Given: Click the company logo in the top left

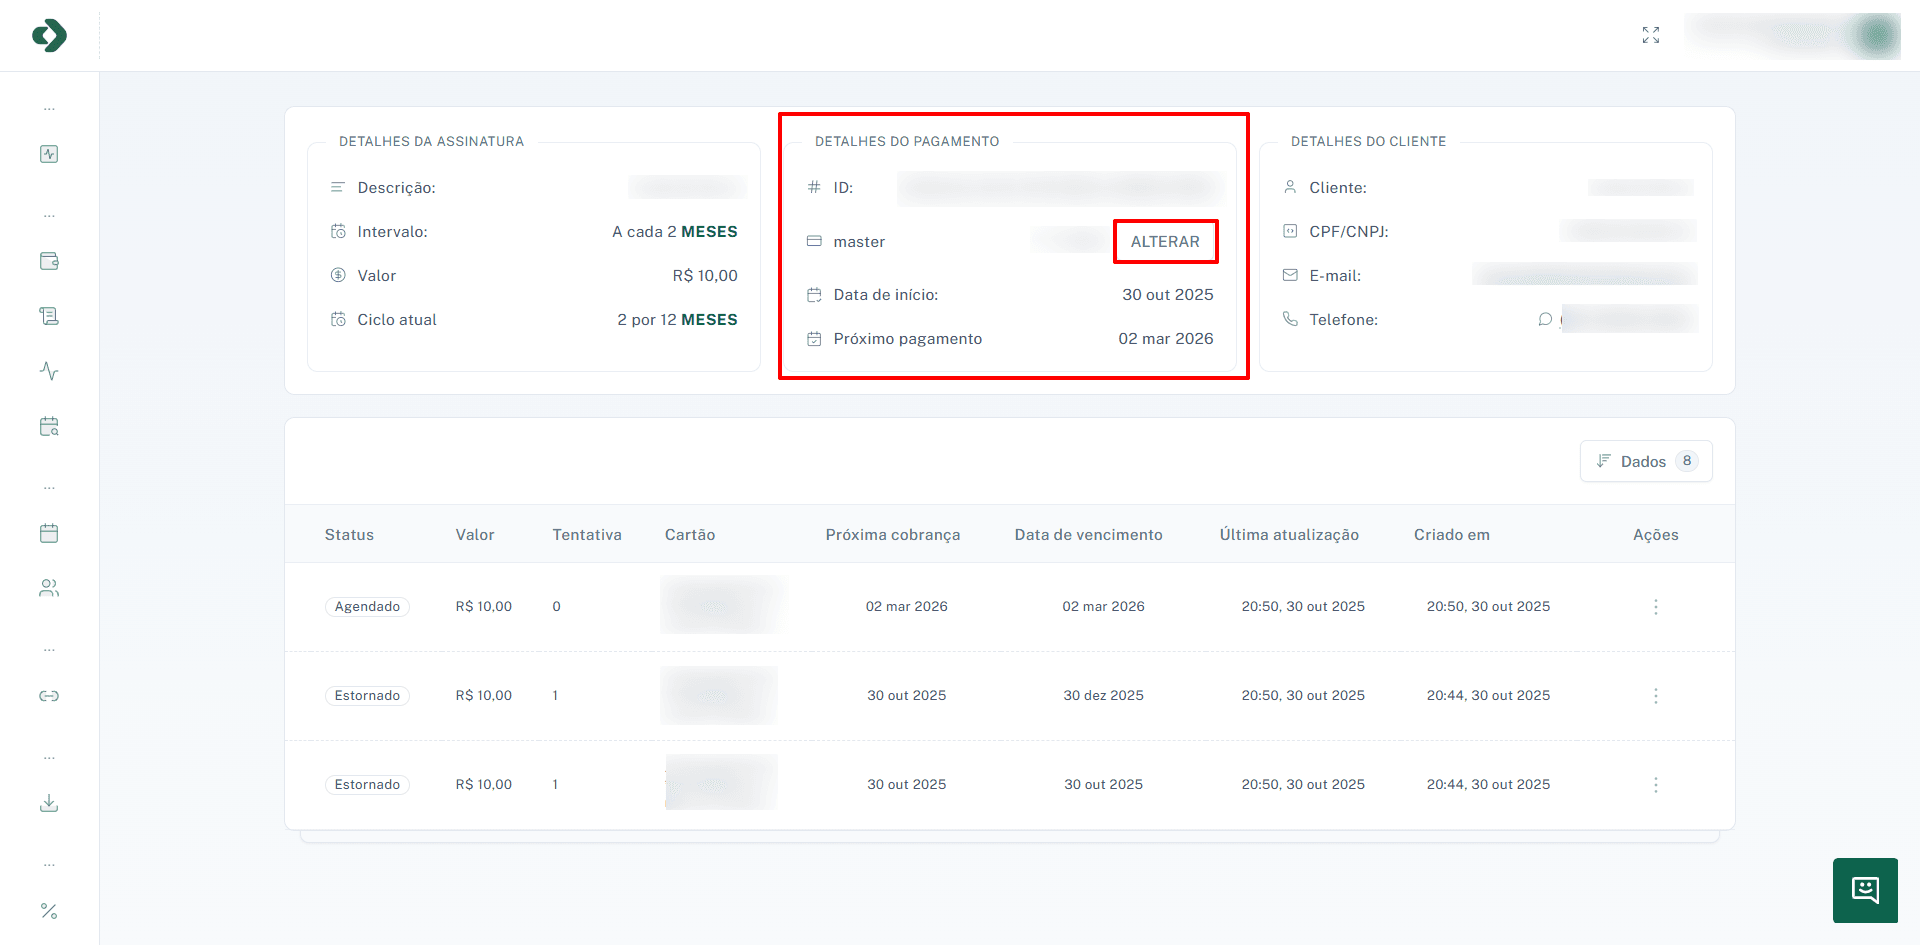Looking at the screenshot, I should (x=47, y=35).
